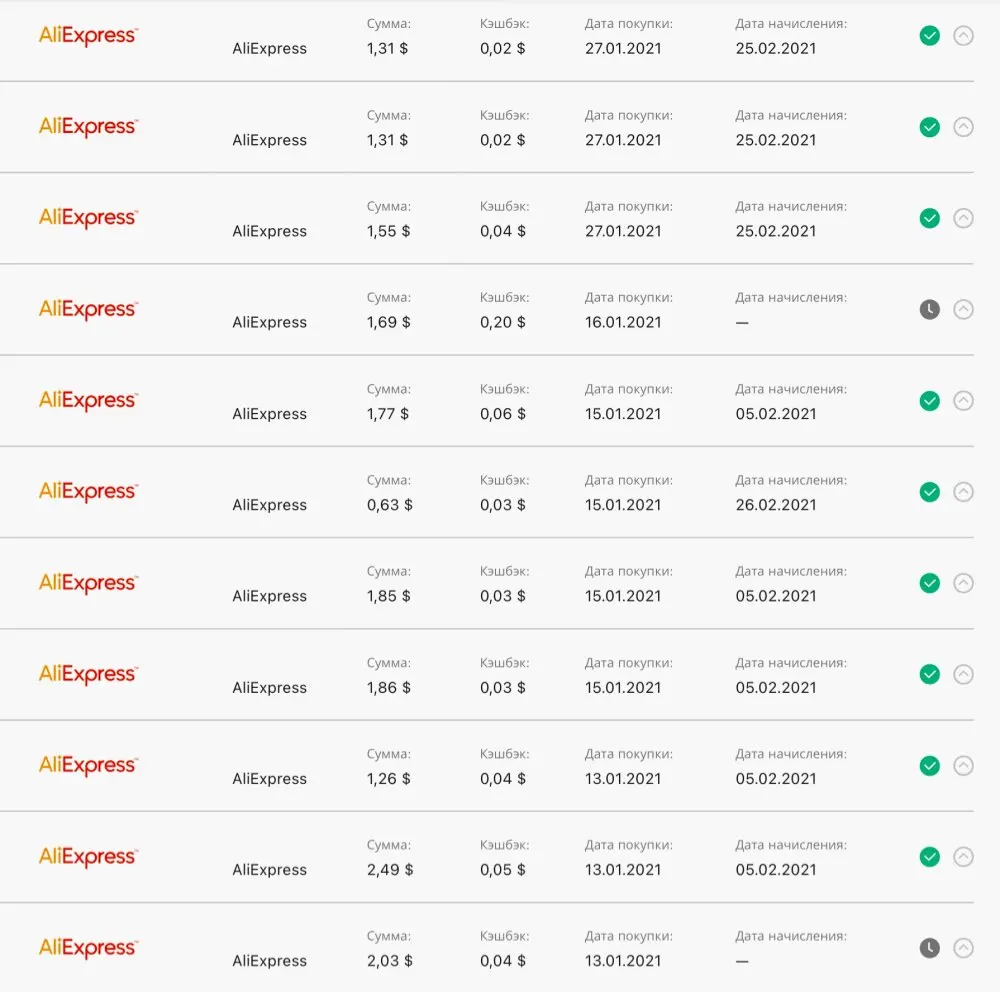Viewport: 1000px width, 992px height.
Task: Select the 0,20 $ cashback amount
Action: coord(502,322)
